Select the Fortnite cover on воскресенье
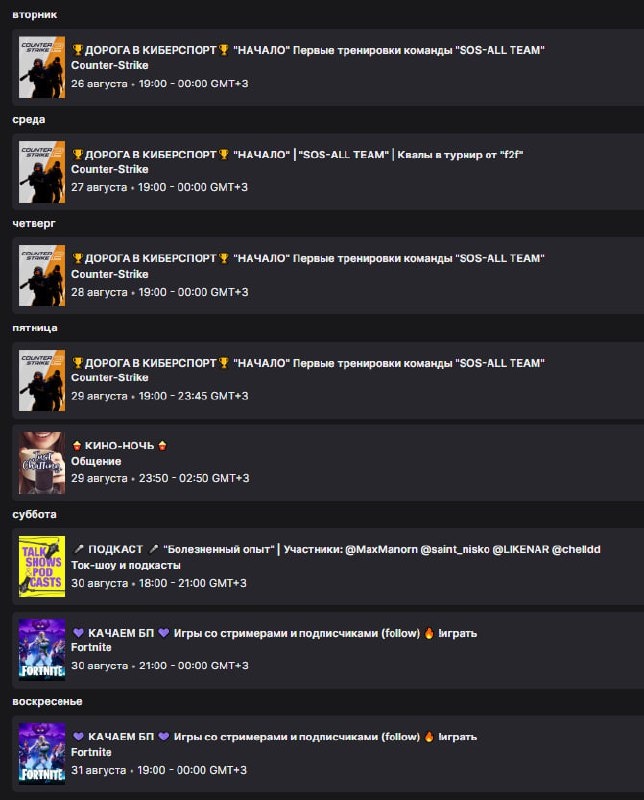644x800 pixels. point(42,754)
